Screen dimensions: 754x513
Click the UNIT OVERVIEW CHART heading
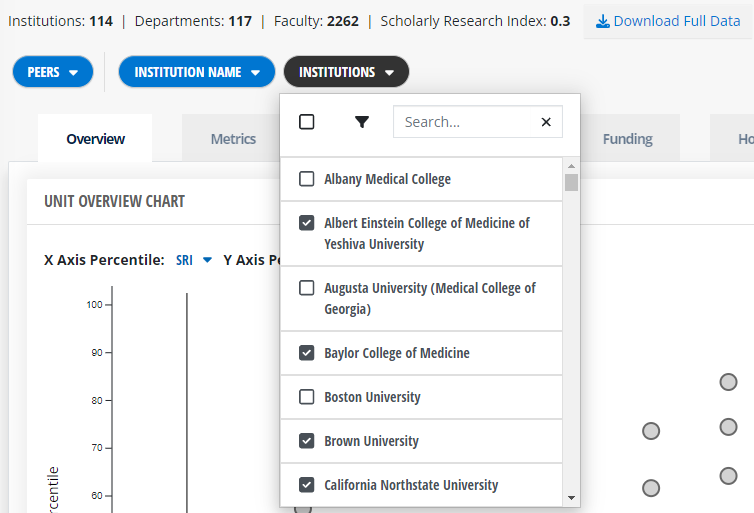pyautogui.click(x=114, y=201)
